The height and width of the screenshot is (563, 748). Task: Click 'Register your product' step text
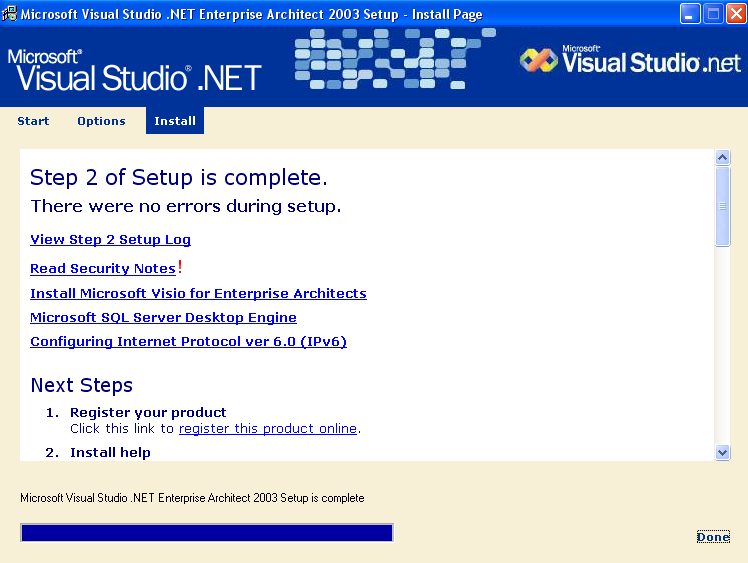[148, 412]
